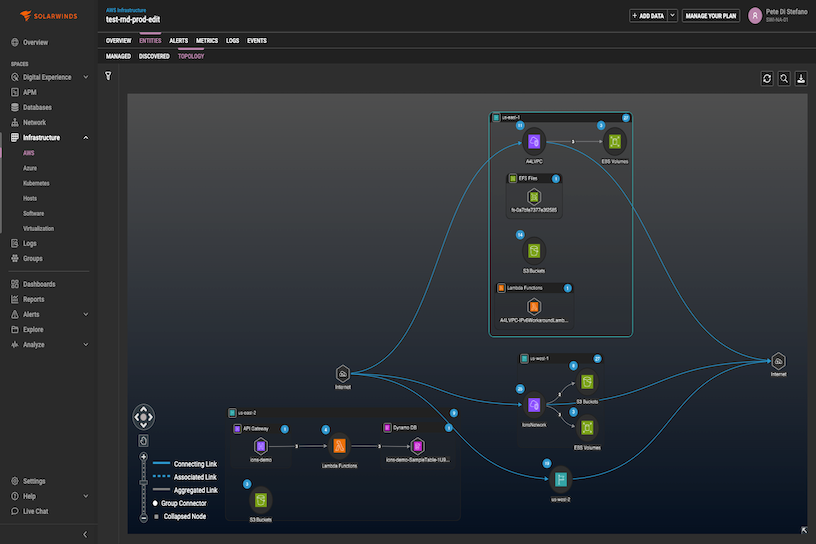This screenshot has width=816, height=544.
Task: Collapse the left sidebar with bottom chevron
Action: (85, 534)
